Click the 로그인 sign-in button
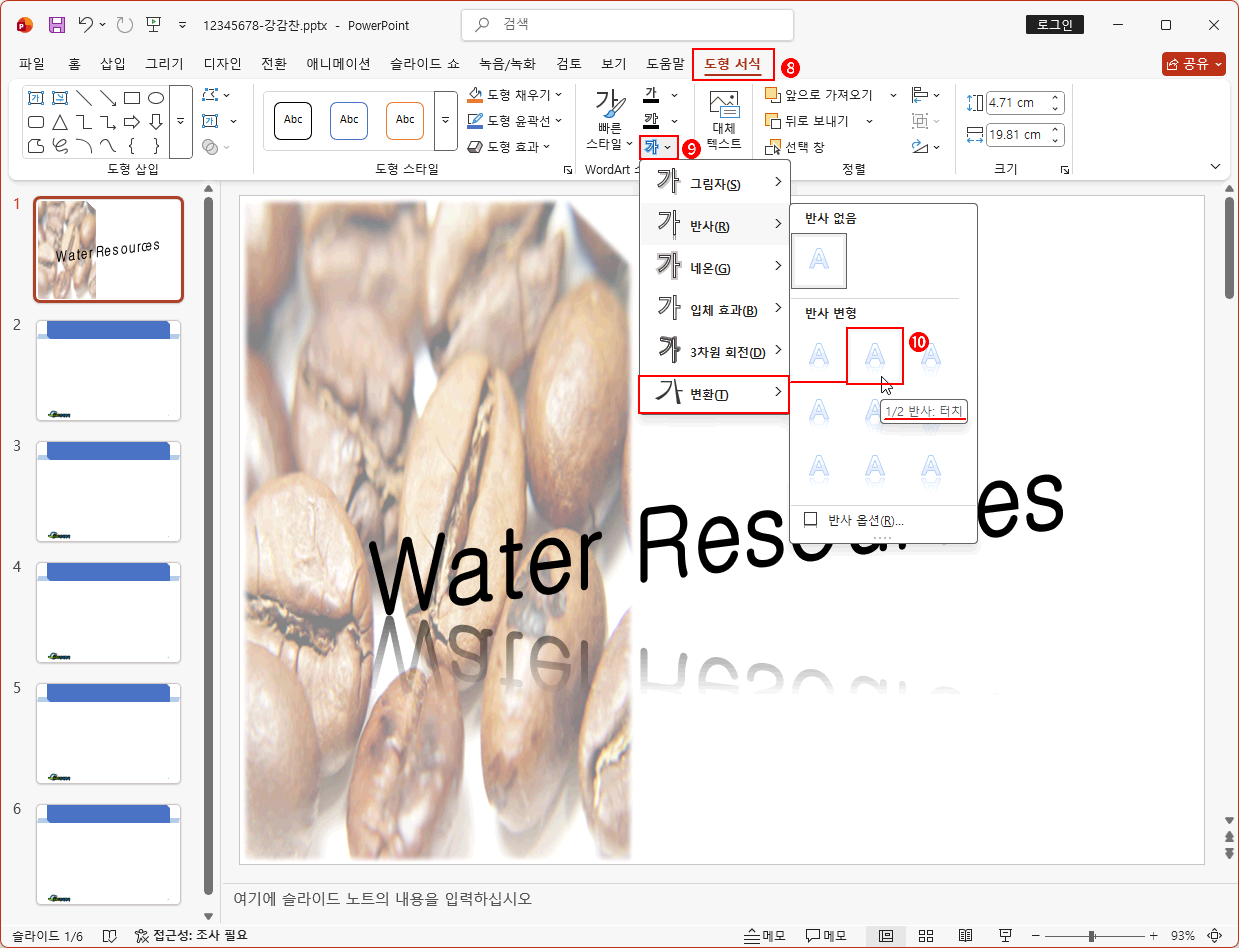Viewport: 1239px width, 948px height. tap(1054, 25)
